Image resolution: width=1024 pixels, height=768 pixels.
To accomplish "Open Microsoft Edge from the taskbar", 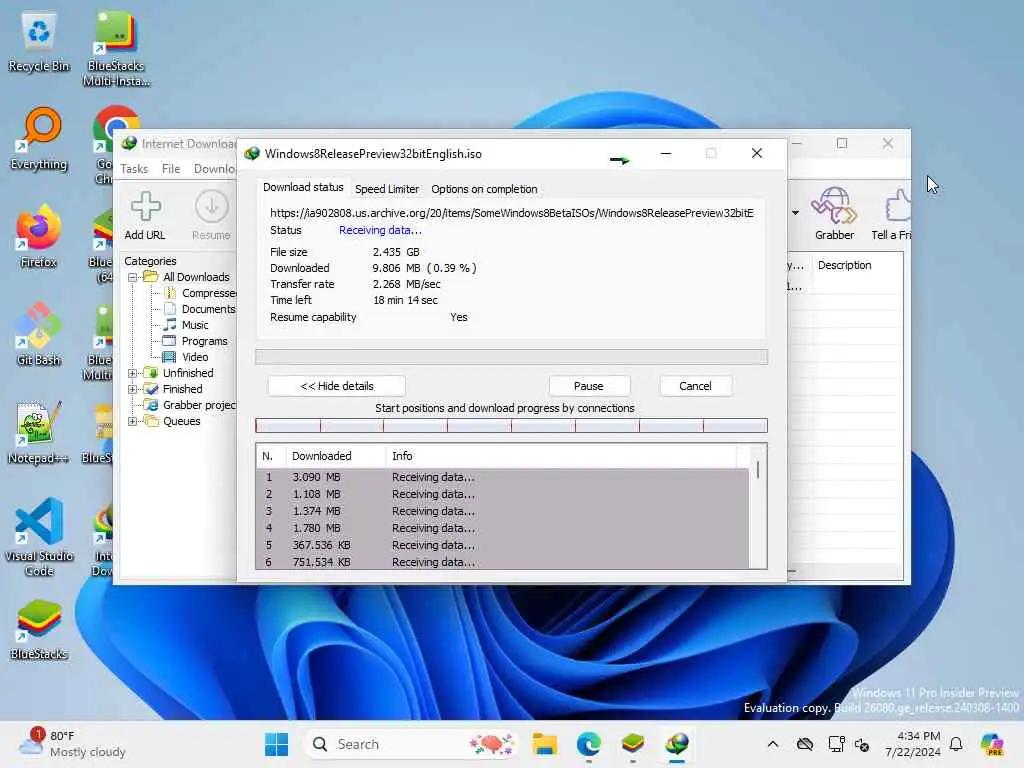I will pos(588,744).
